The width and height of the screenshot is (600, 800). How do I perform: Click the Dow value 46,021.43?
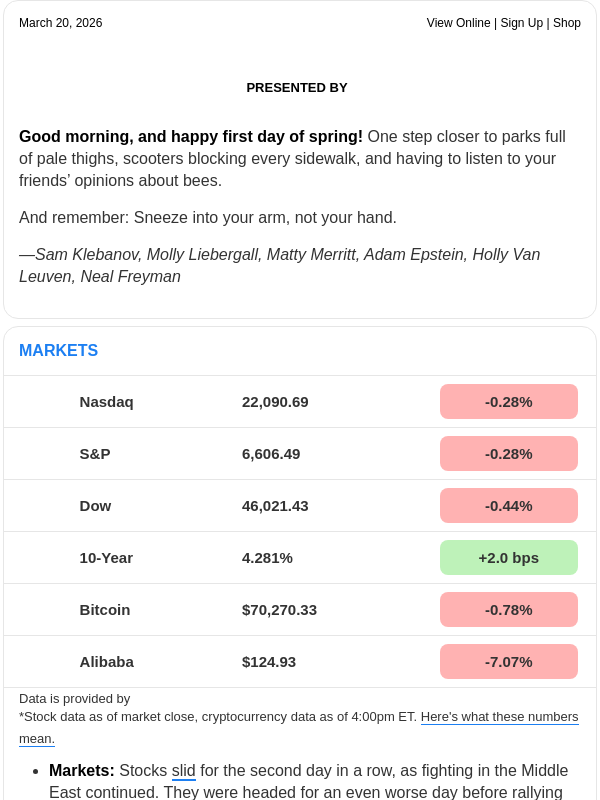275,505
